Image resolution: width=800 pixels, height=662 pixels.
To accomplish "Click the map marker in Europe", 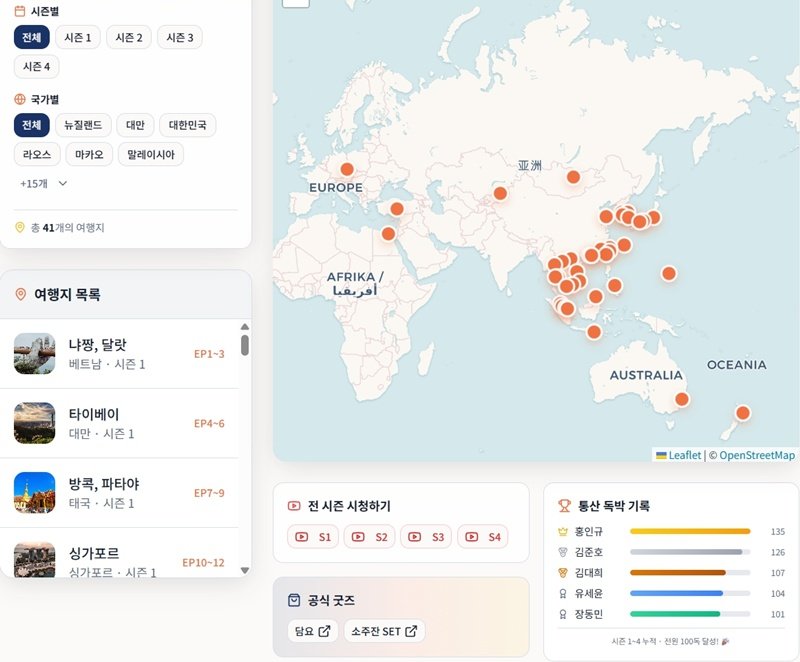I will click(347, 169).
